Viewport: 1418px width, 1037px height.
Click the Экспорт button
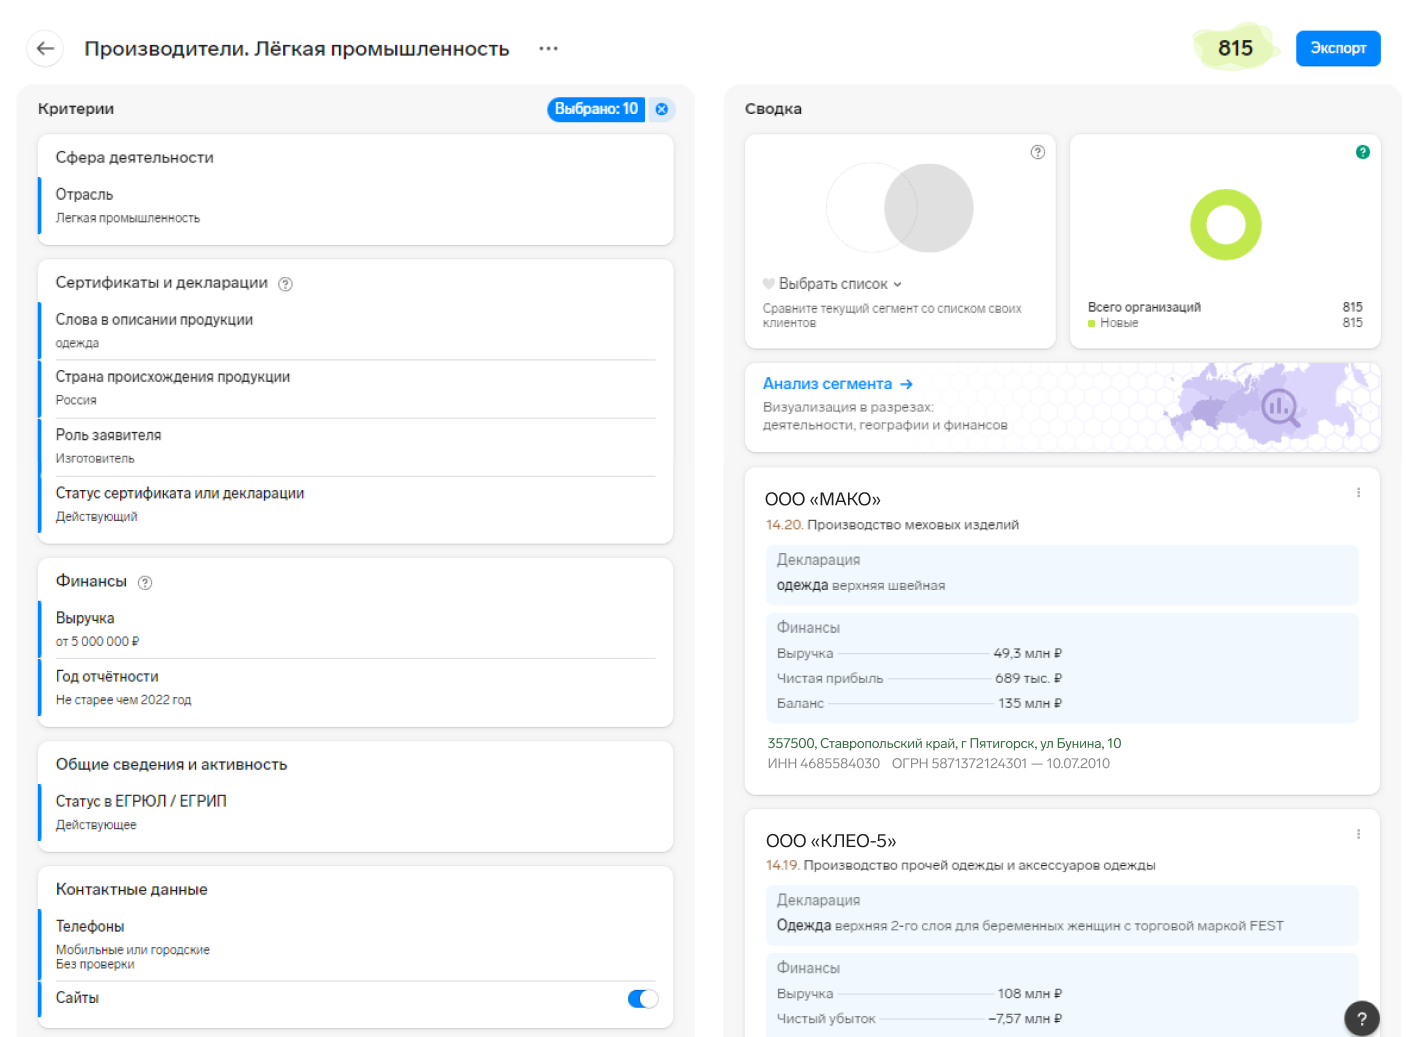point(1338,48)
